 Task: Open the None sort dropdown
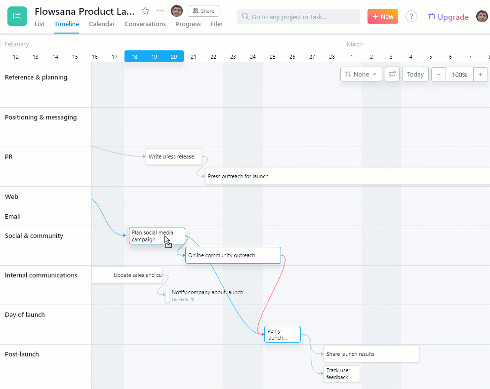tap(361, 74)
